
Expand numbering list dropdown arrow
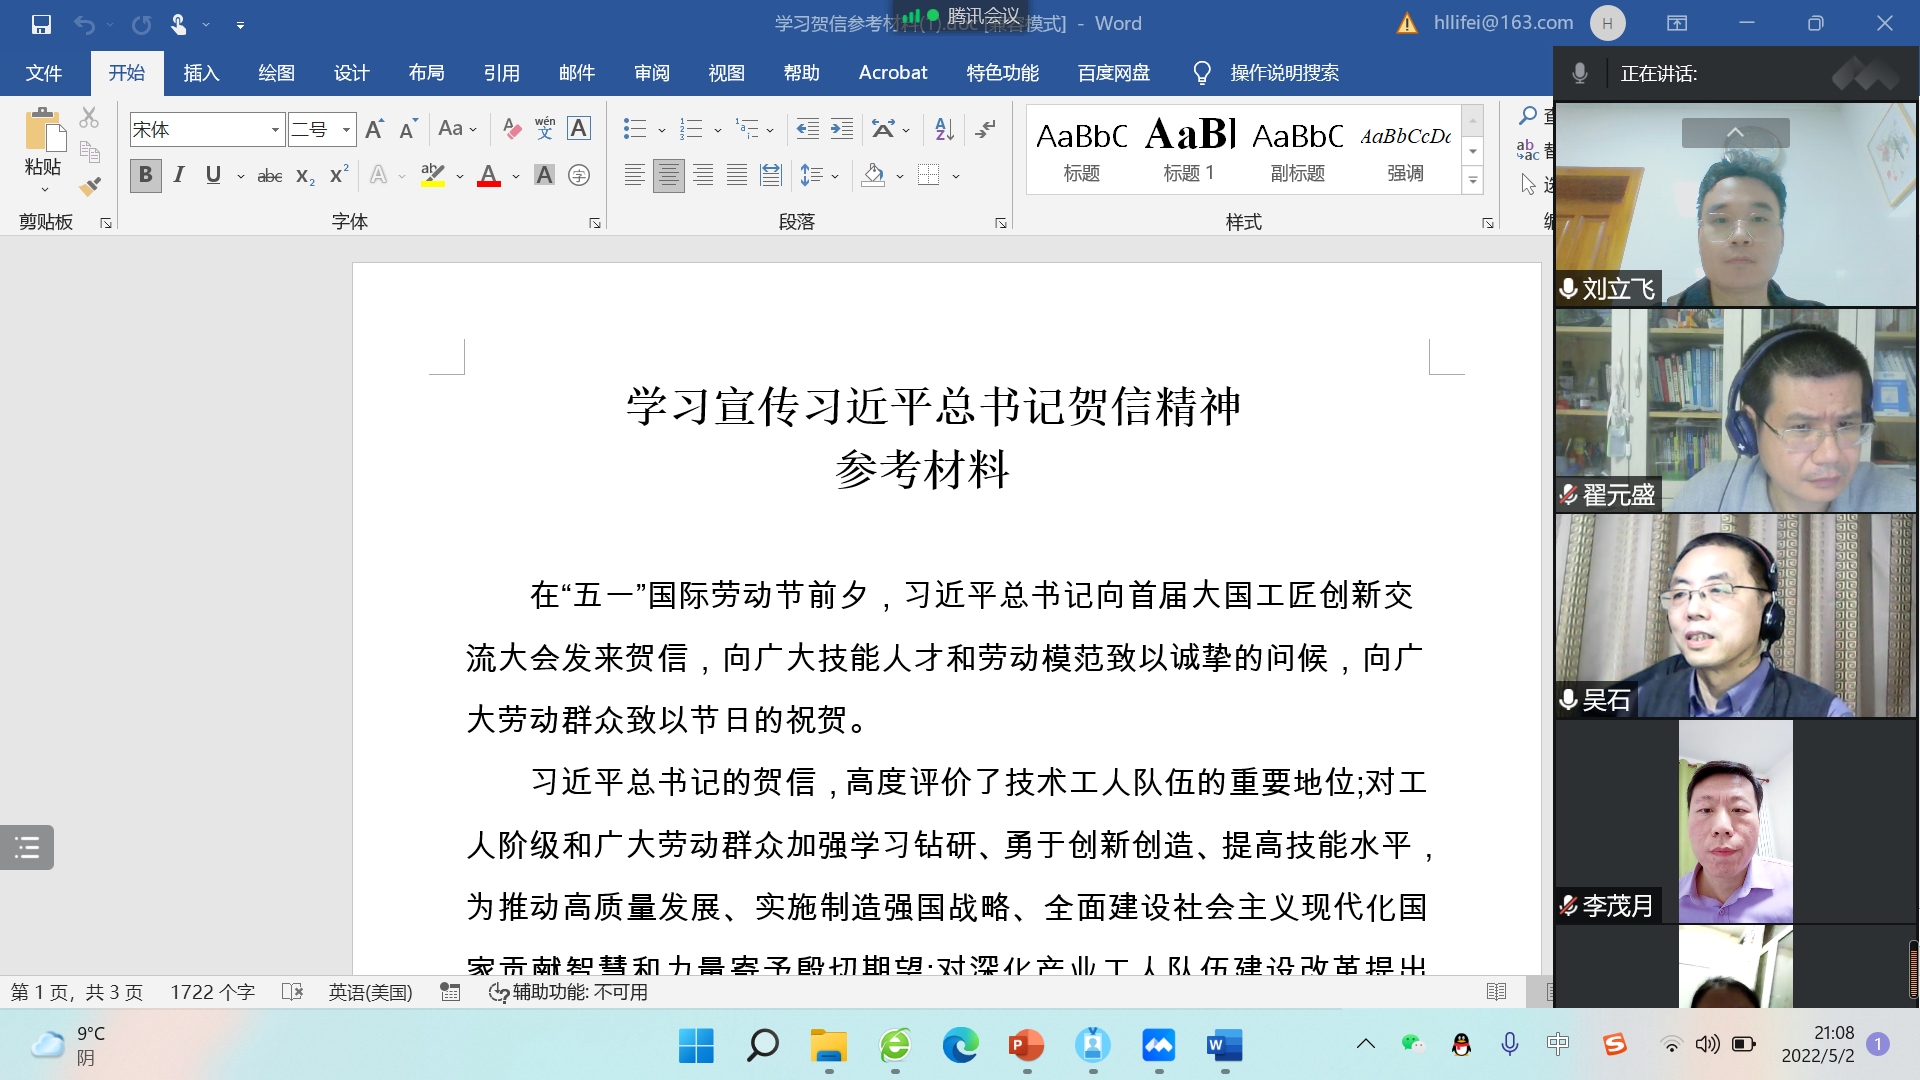click(718, 130)
